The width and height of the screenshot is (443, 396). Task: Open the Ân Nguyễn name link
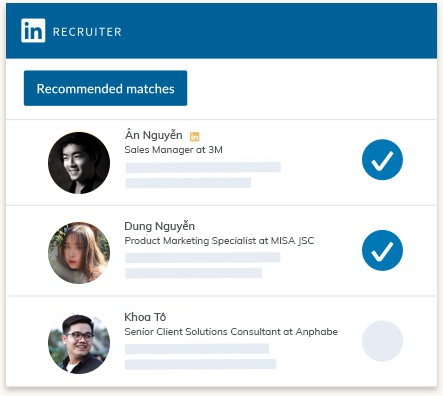(153, 135)
